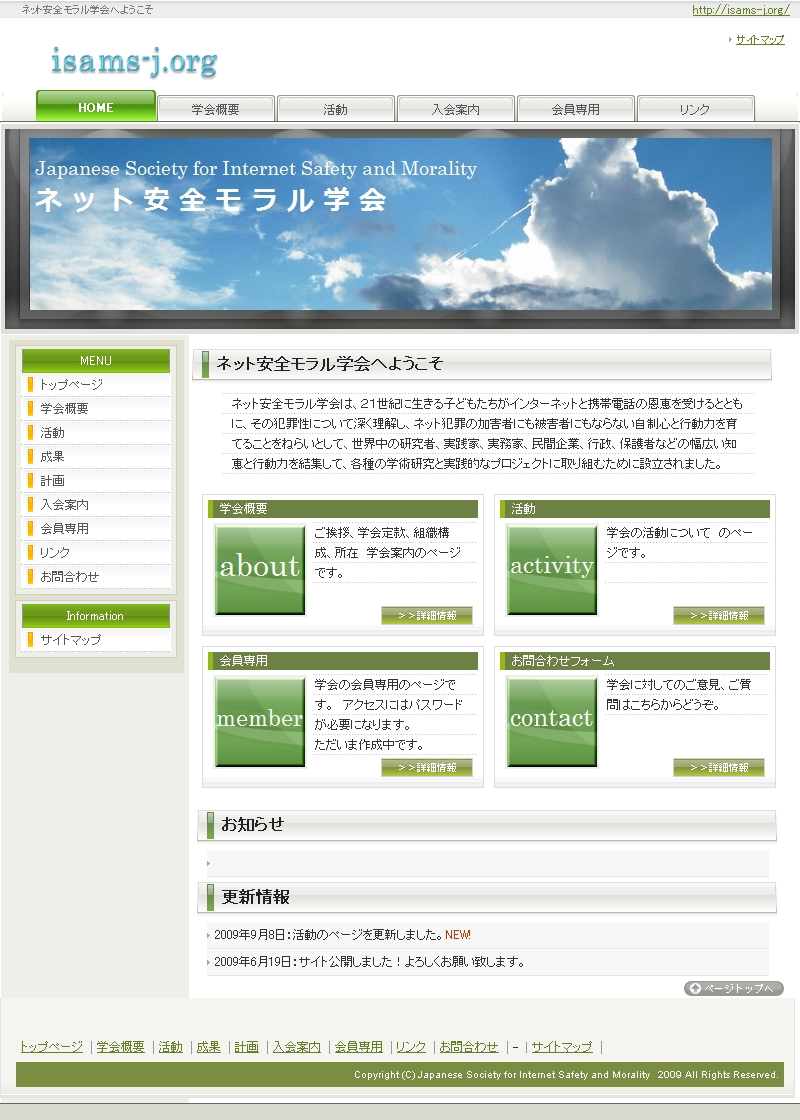Click the red NEW! label
This screenshot has height=1120, width=800.
pos(458,935)
